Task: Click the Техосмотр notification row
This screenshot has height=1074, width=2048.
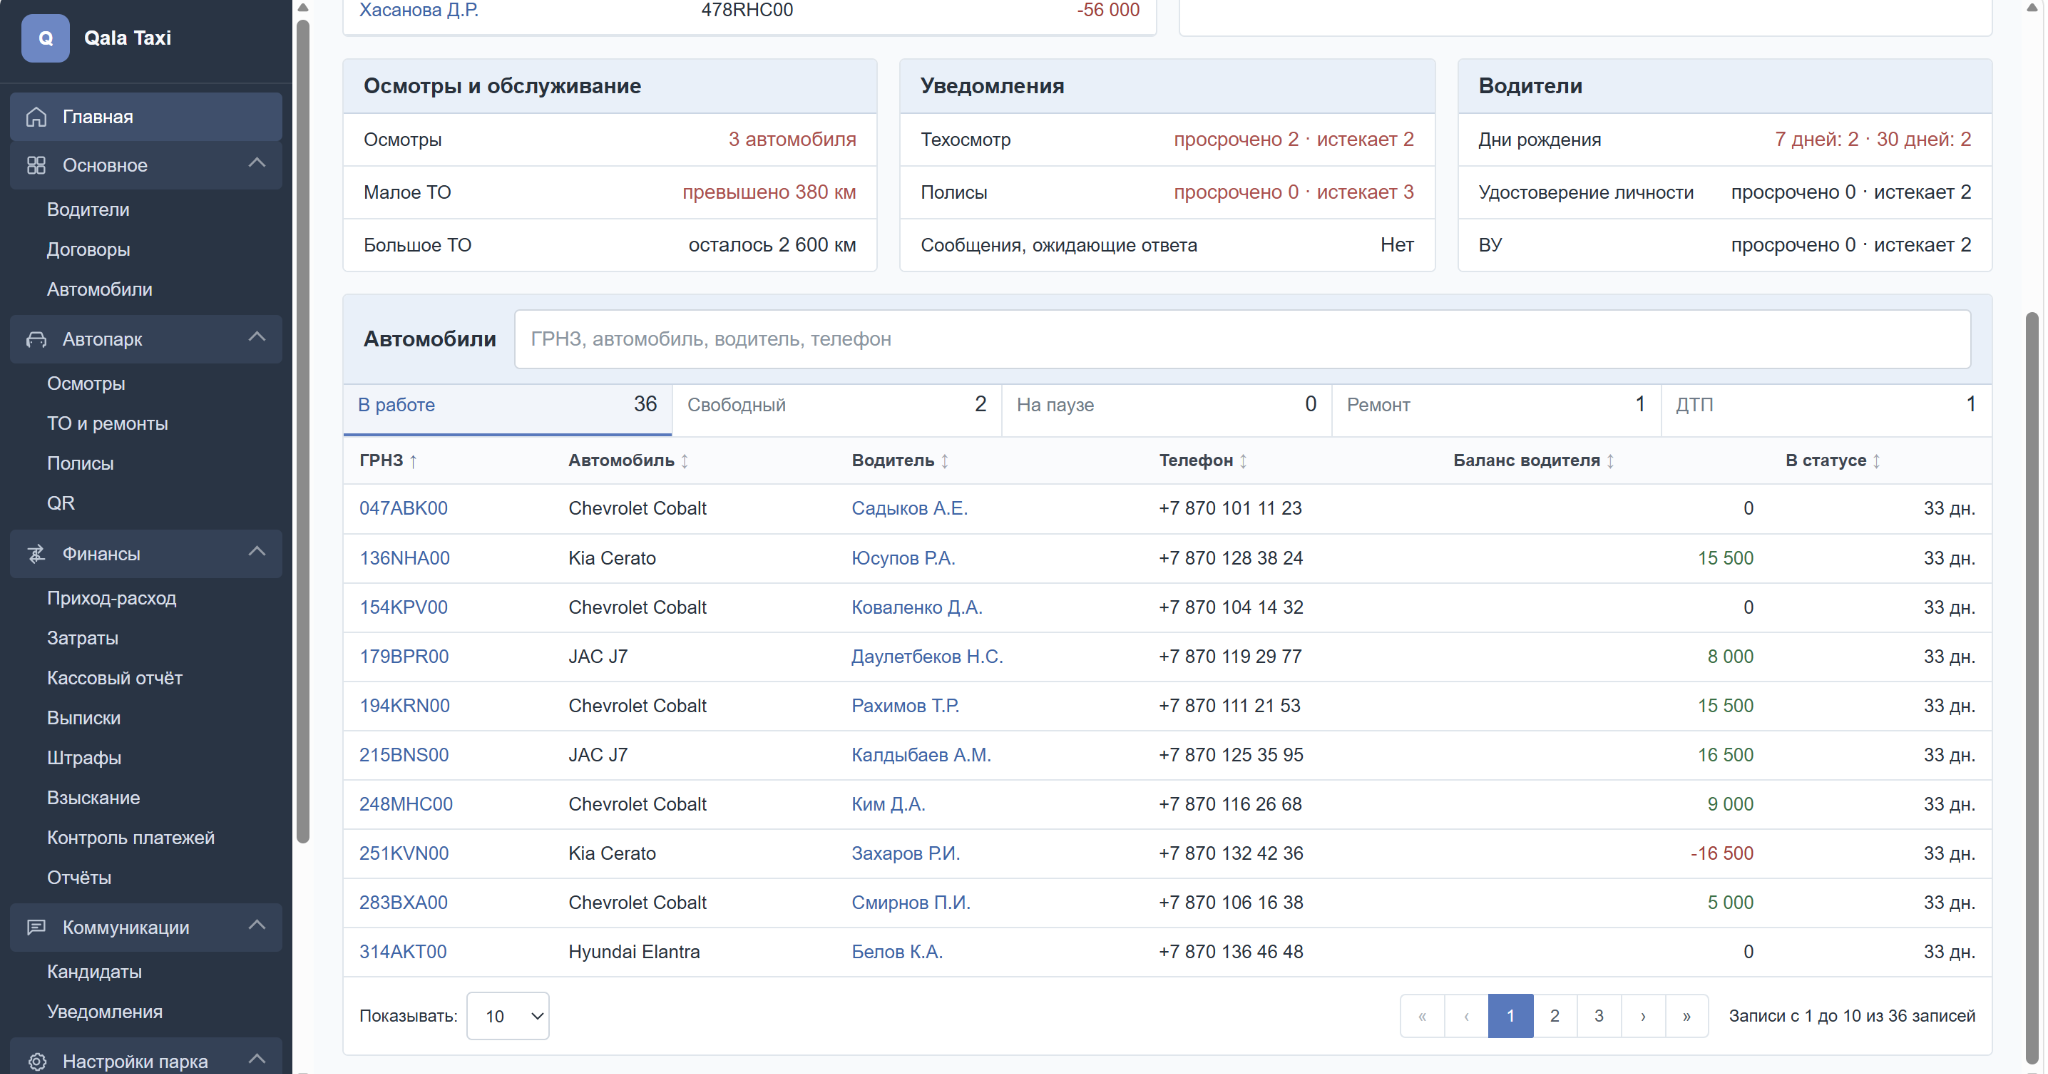Action: [x=1167, y=140]
